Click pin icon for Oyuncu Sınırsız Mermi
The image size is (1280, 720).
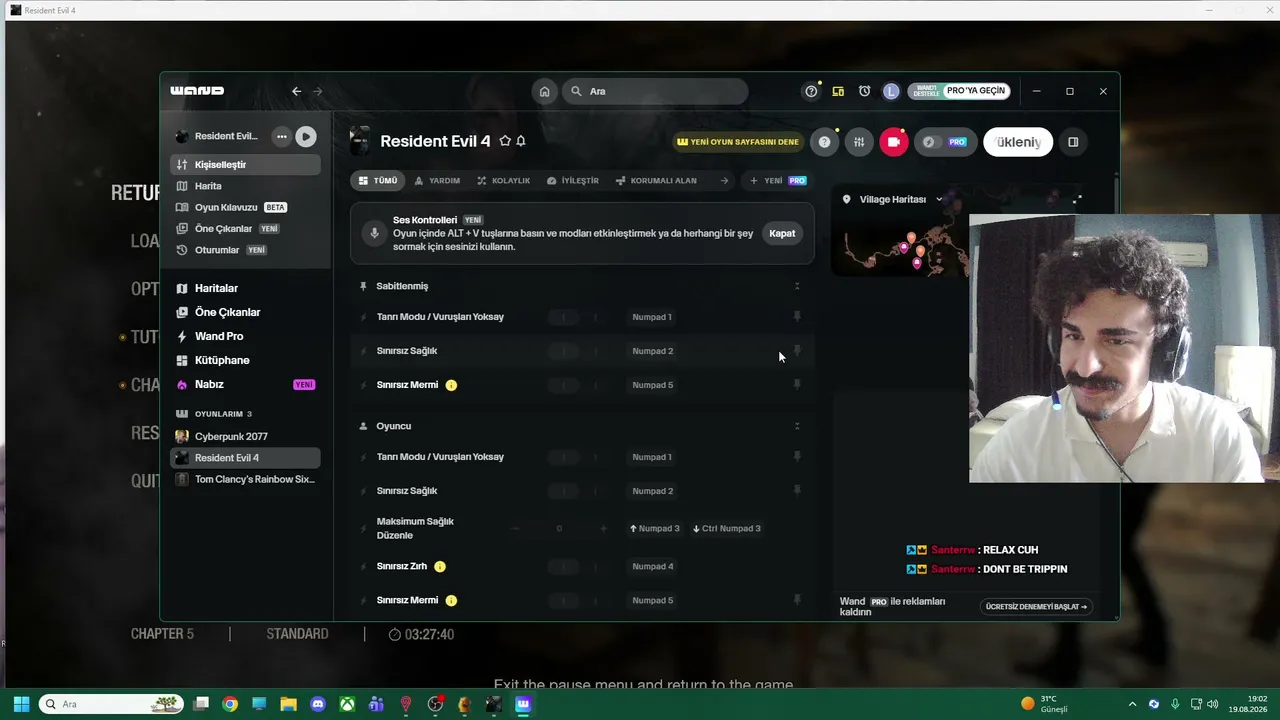click(797, 600)
